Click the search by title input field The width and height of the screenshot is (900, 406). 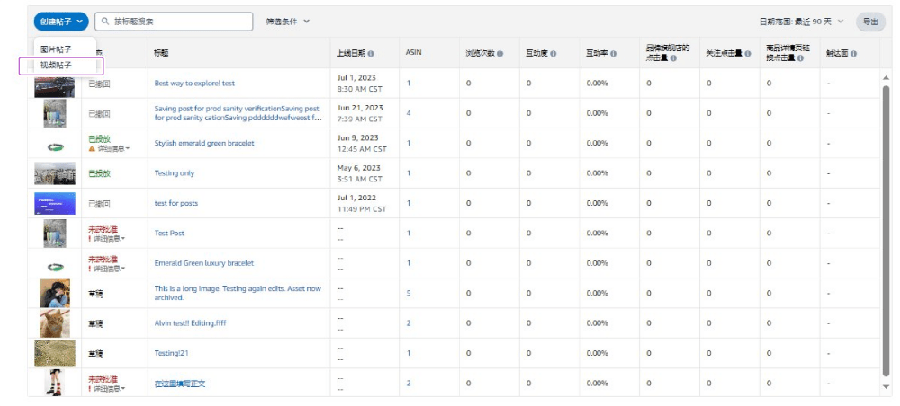tap(173, 21)
